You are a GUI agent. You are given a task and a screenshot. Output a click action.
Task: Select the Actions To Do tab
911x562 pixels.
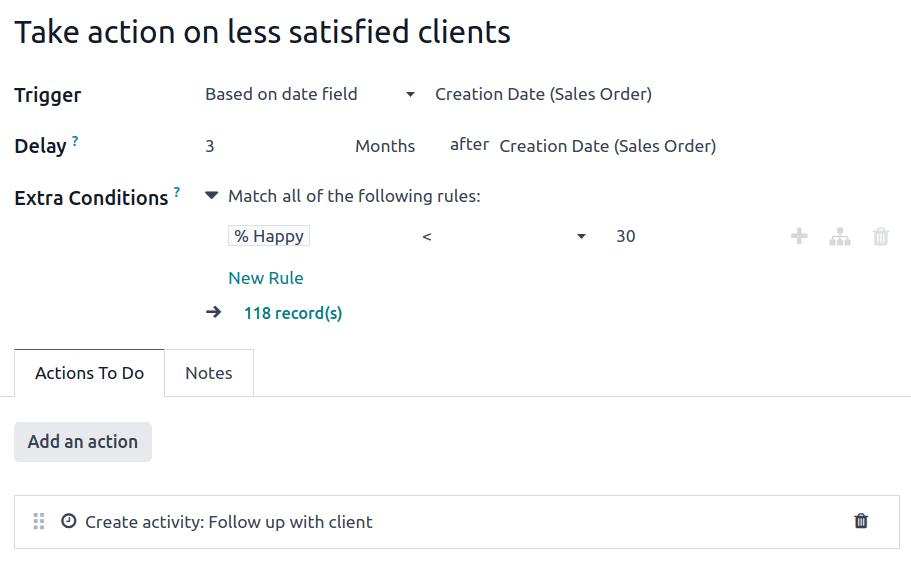89,373
